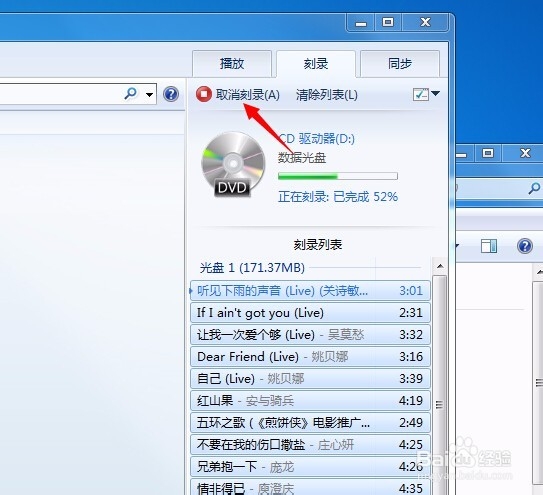
Task: Select track 兄弟抱一下 庞龙
Action: click(x=310, y=467)
